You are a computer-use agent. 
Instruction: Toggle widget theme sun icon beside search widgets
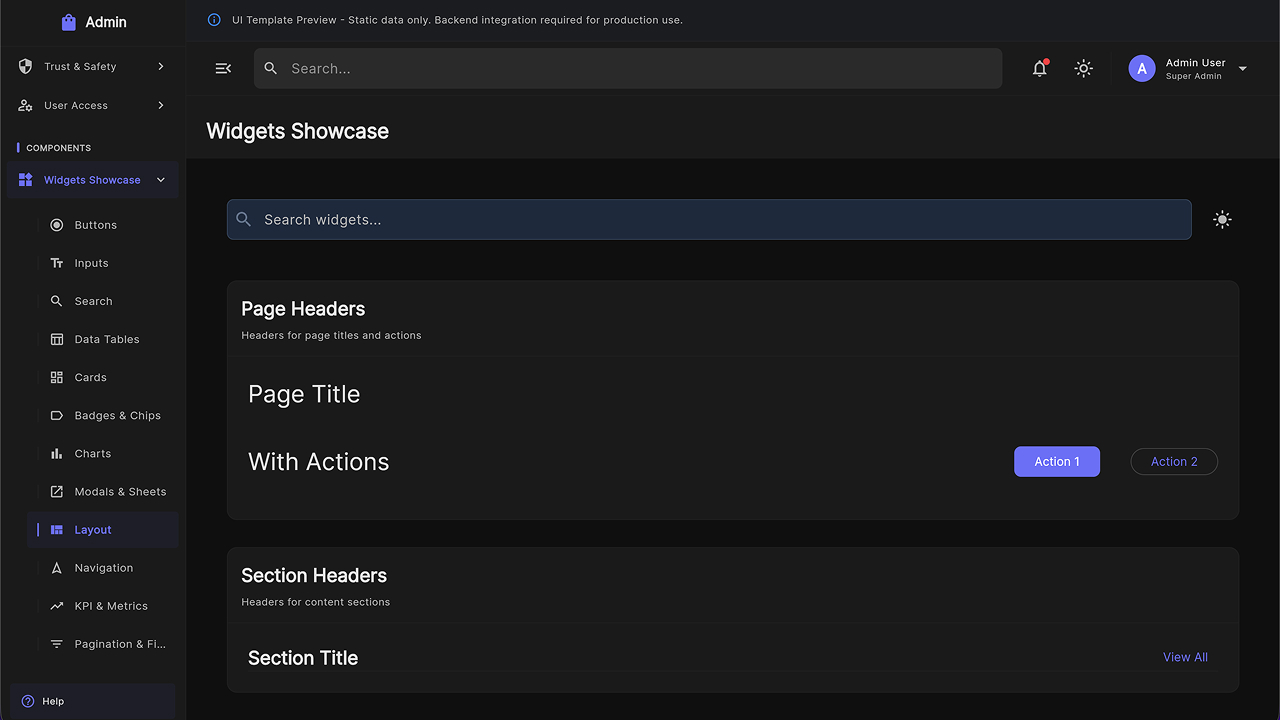[1222, 220]
